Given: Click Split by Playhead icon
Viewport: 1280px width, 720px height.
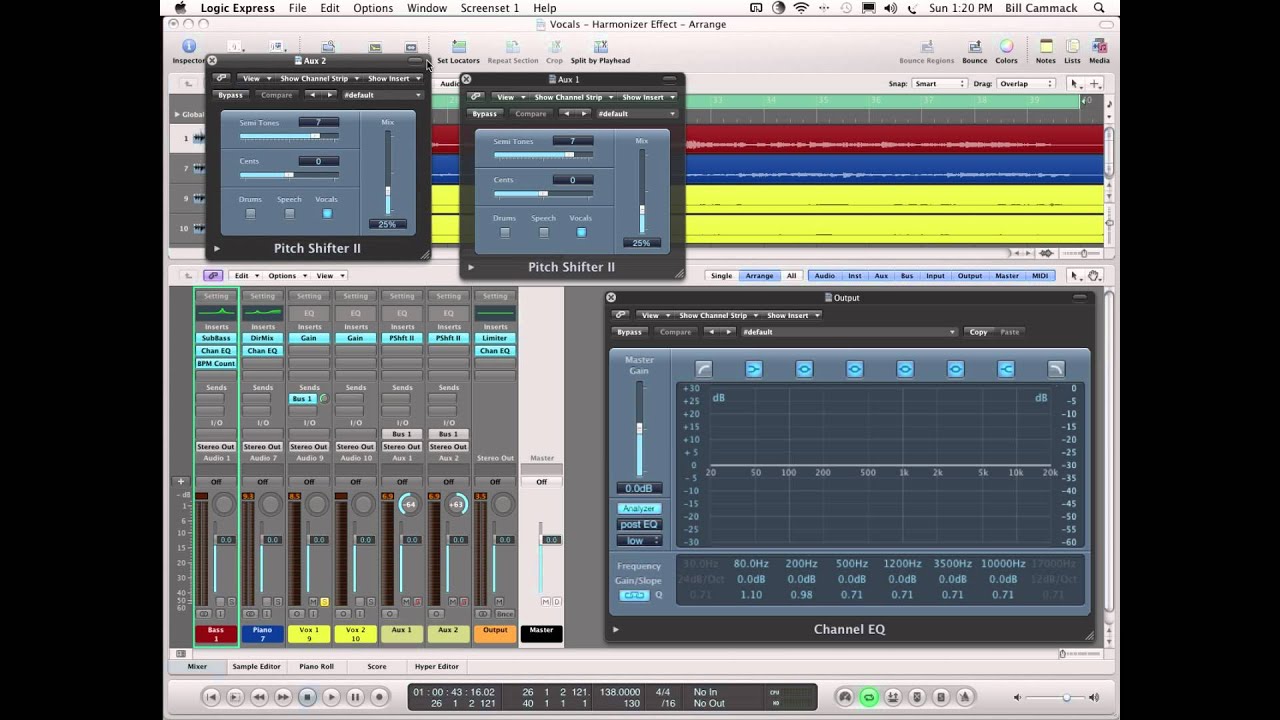Looking at the screenshot, I should pos(600,47).
